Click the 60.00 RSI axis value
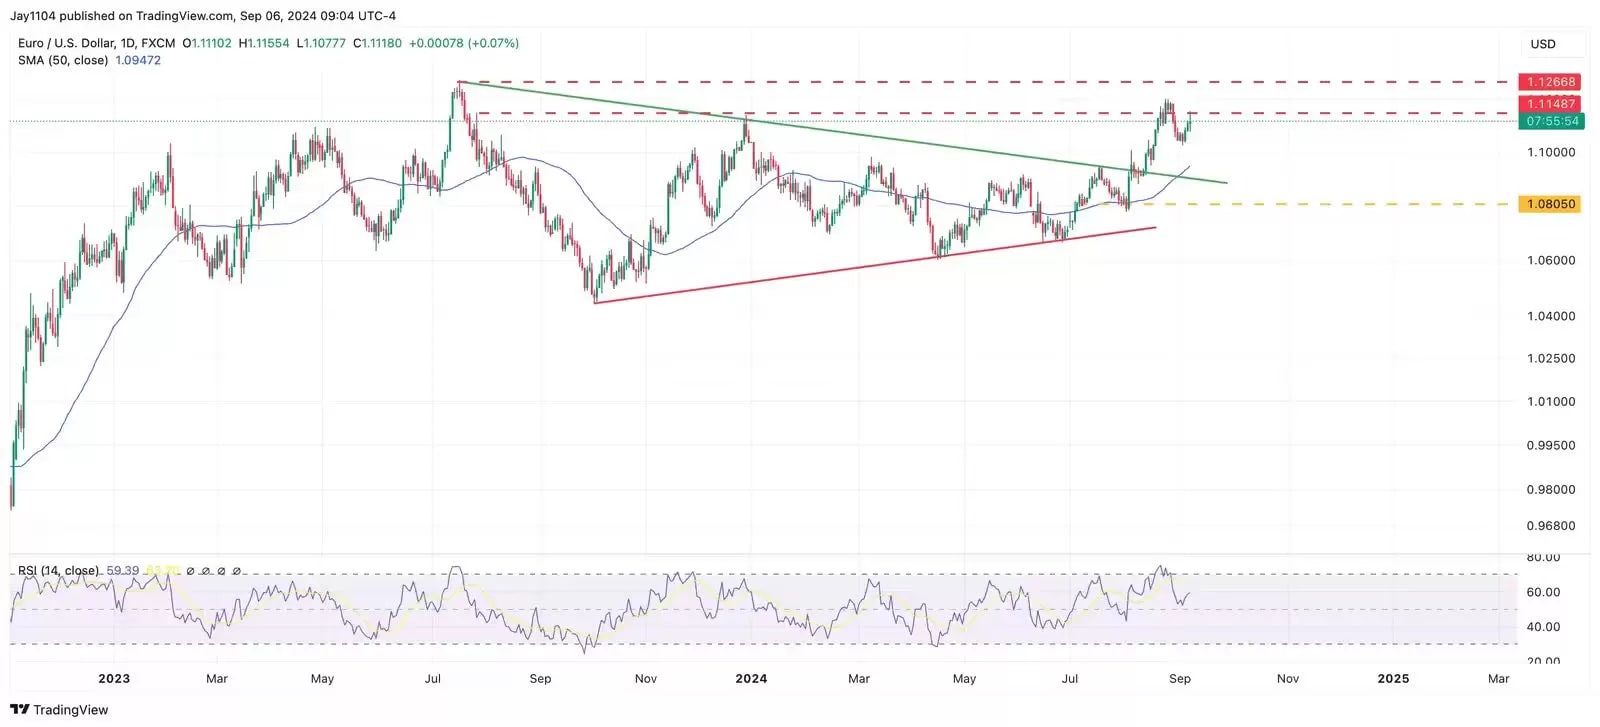The width and height of the screenshot is (1600, 727). [1543, 592]
